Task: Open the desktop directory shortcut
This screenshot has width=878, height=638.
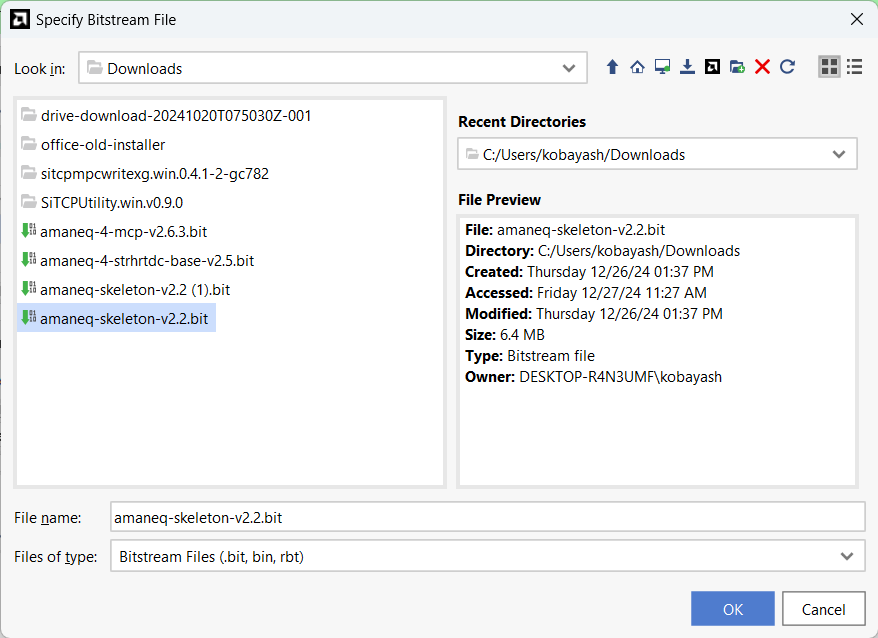Action: point(662,67)
